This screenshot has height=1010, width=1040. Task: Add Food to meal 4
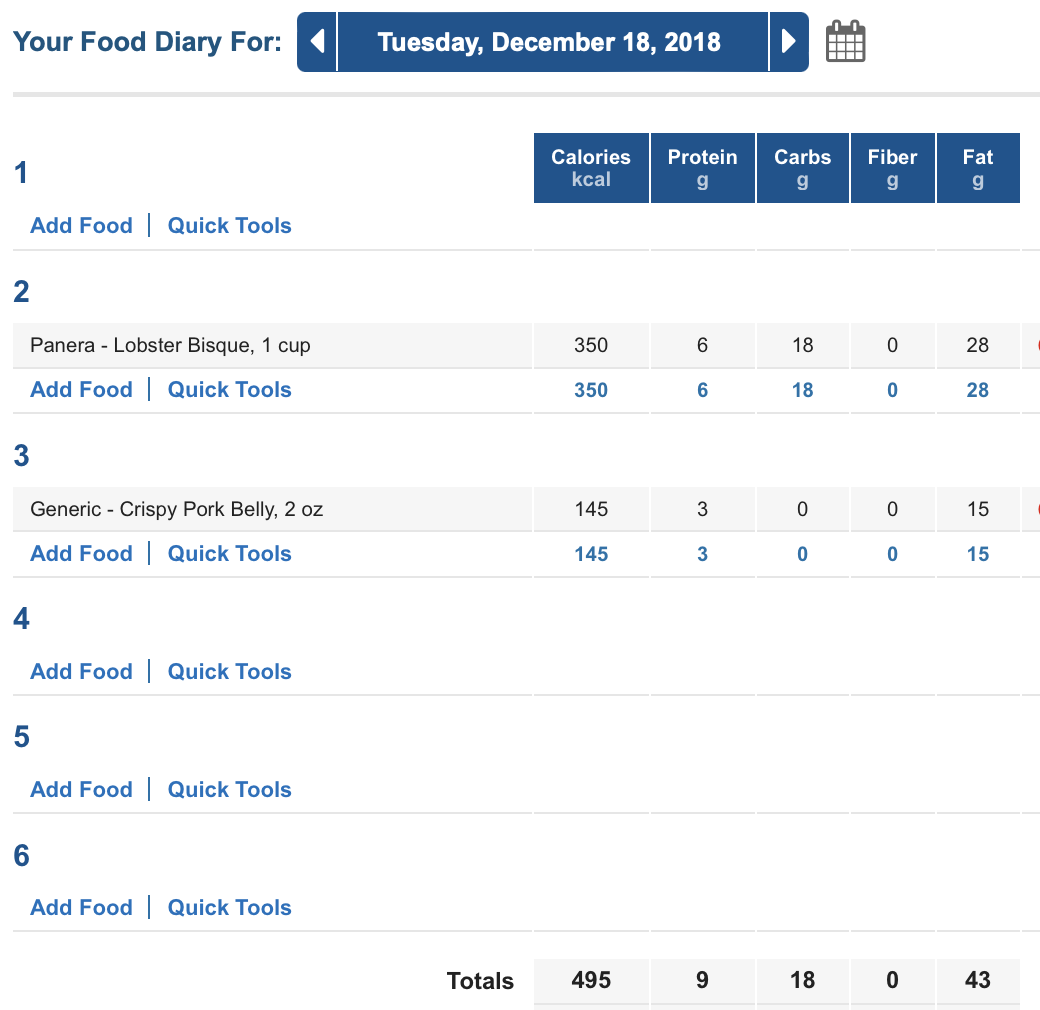tap(82, 671)
